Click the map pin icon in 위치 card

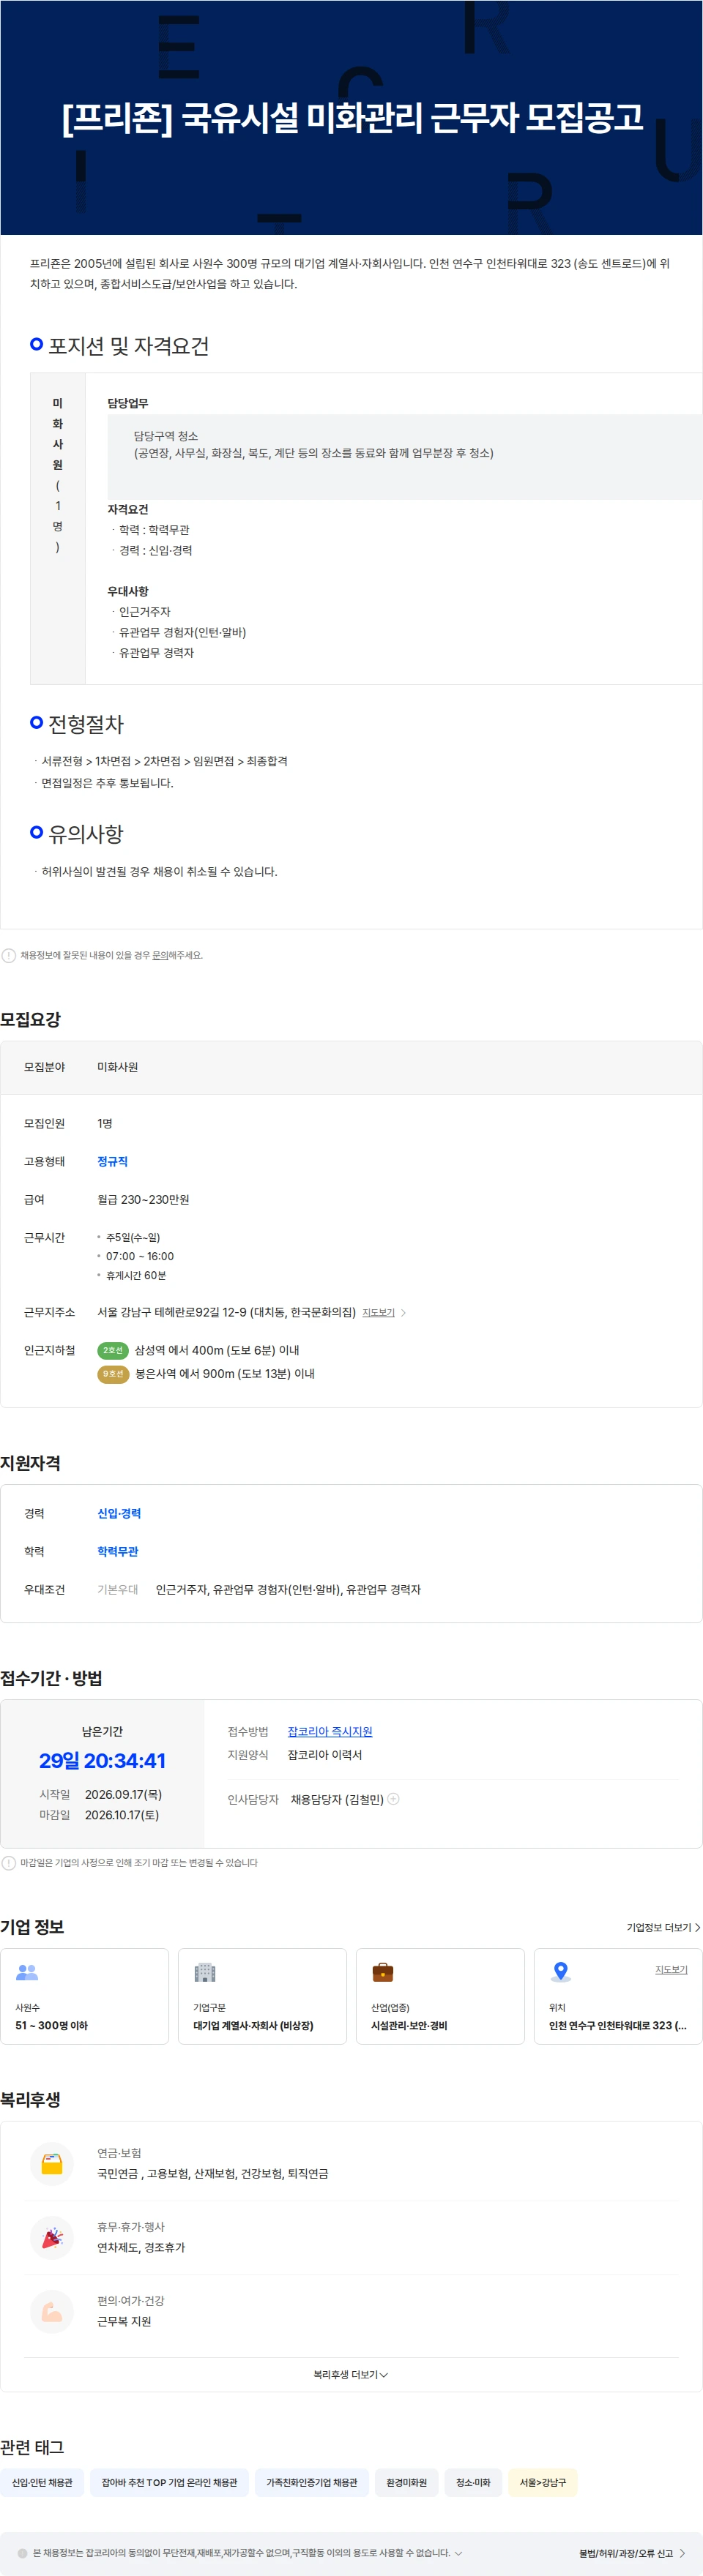pyautogui.click(x=561, y=1972)
